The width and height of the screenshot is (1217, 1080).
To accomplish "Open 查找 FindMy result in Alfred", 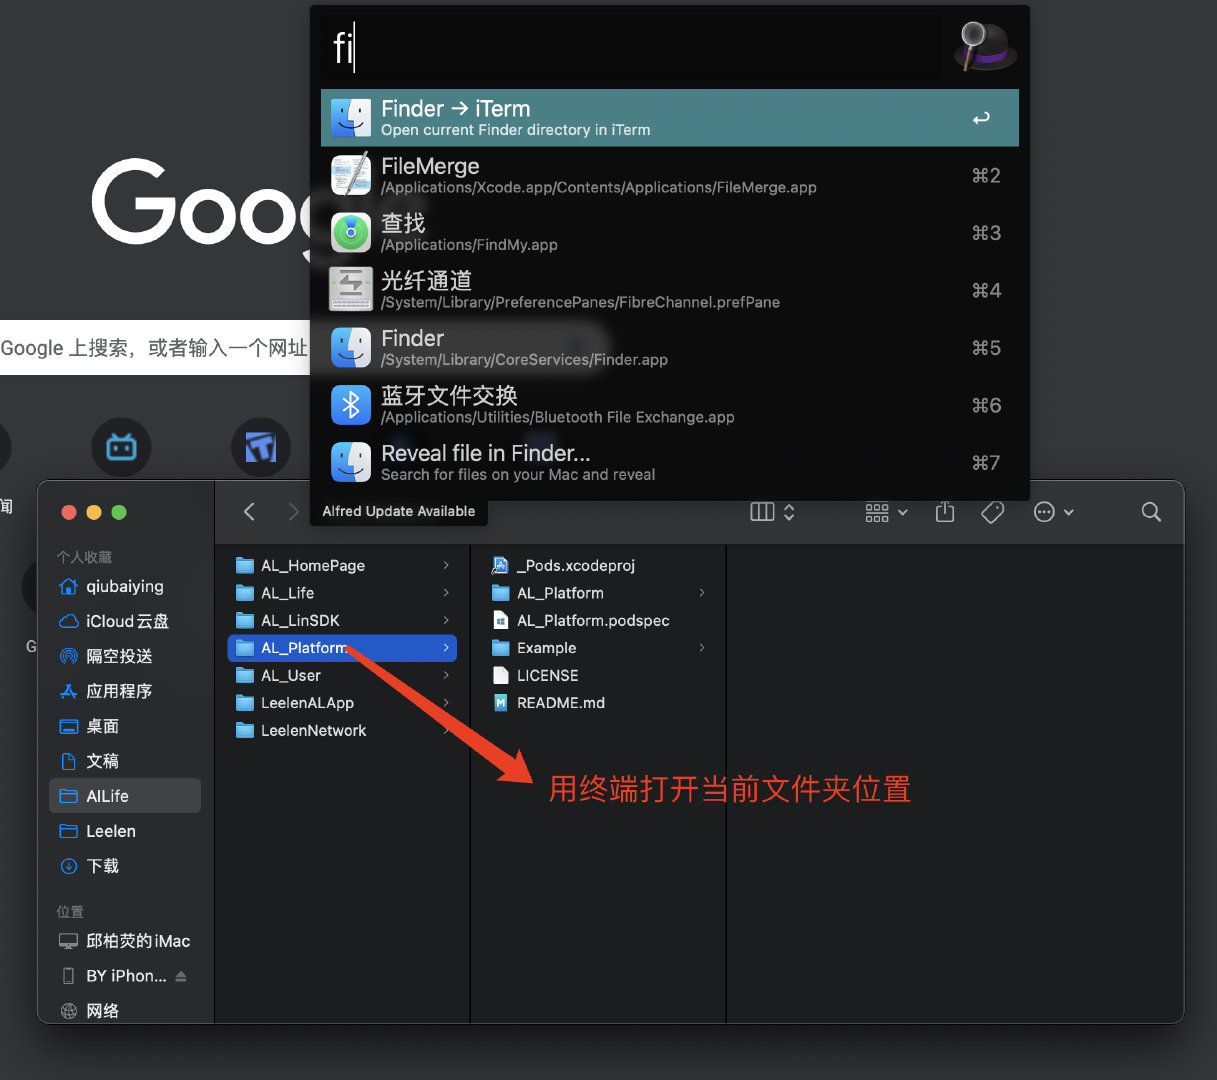I will pyautogui.click(x=670, y=233).
